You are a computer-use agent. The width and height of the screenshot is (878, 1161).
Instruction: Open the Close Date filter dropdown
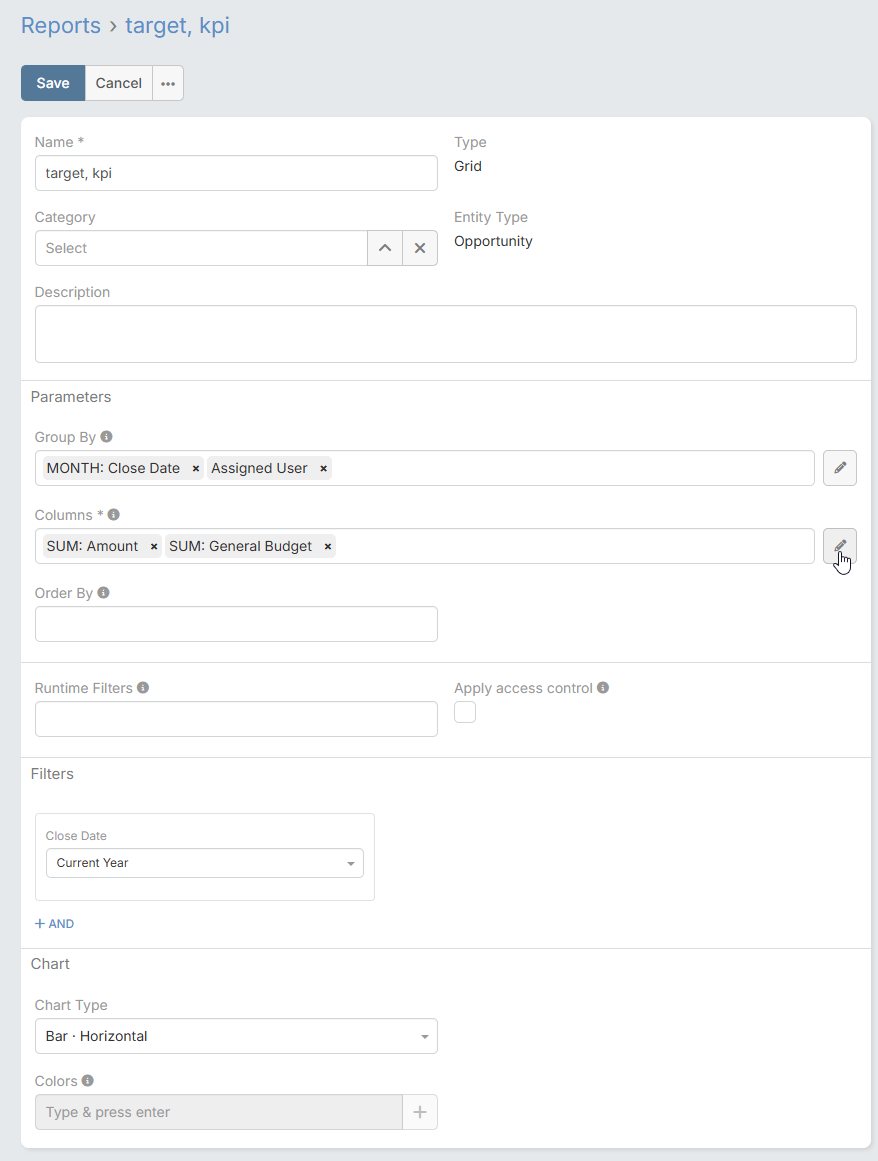coord(205,863)
